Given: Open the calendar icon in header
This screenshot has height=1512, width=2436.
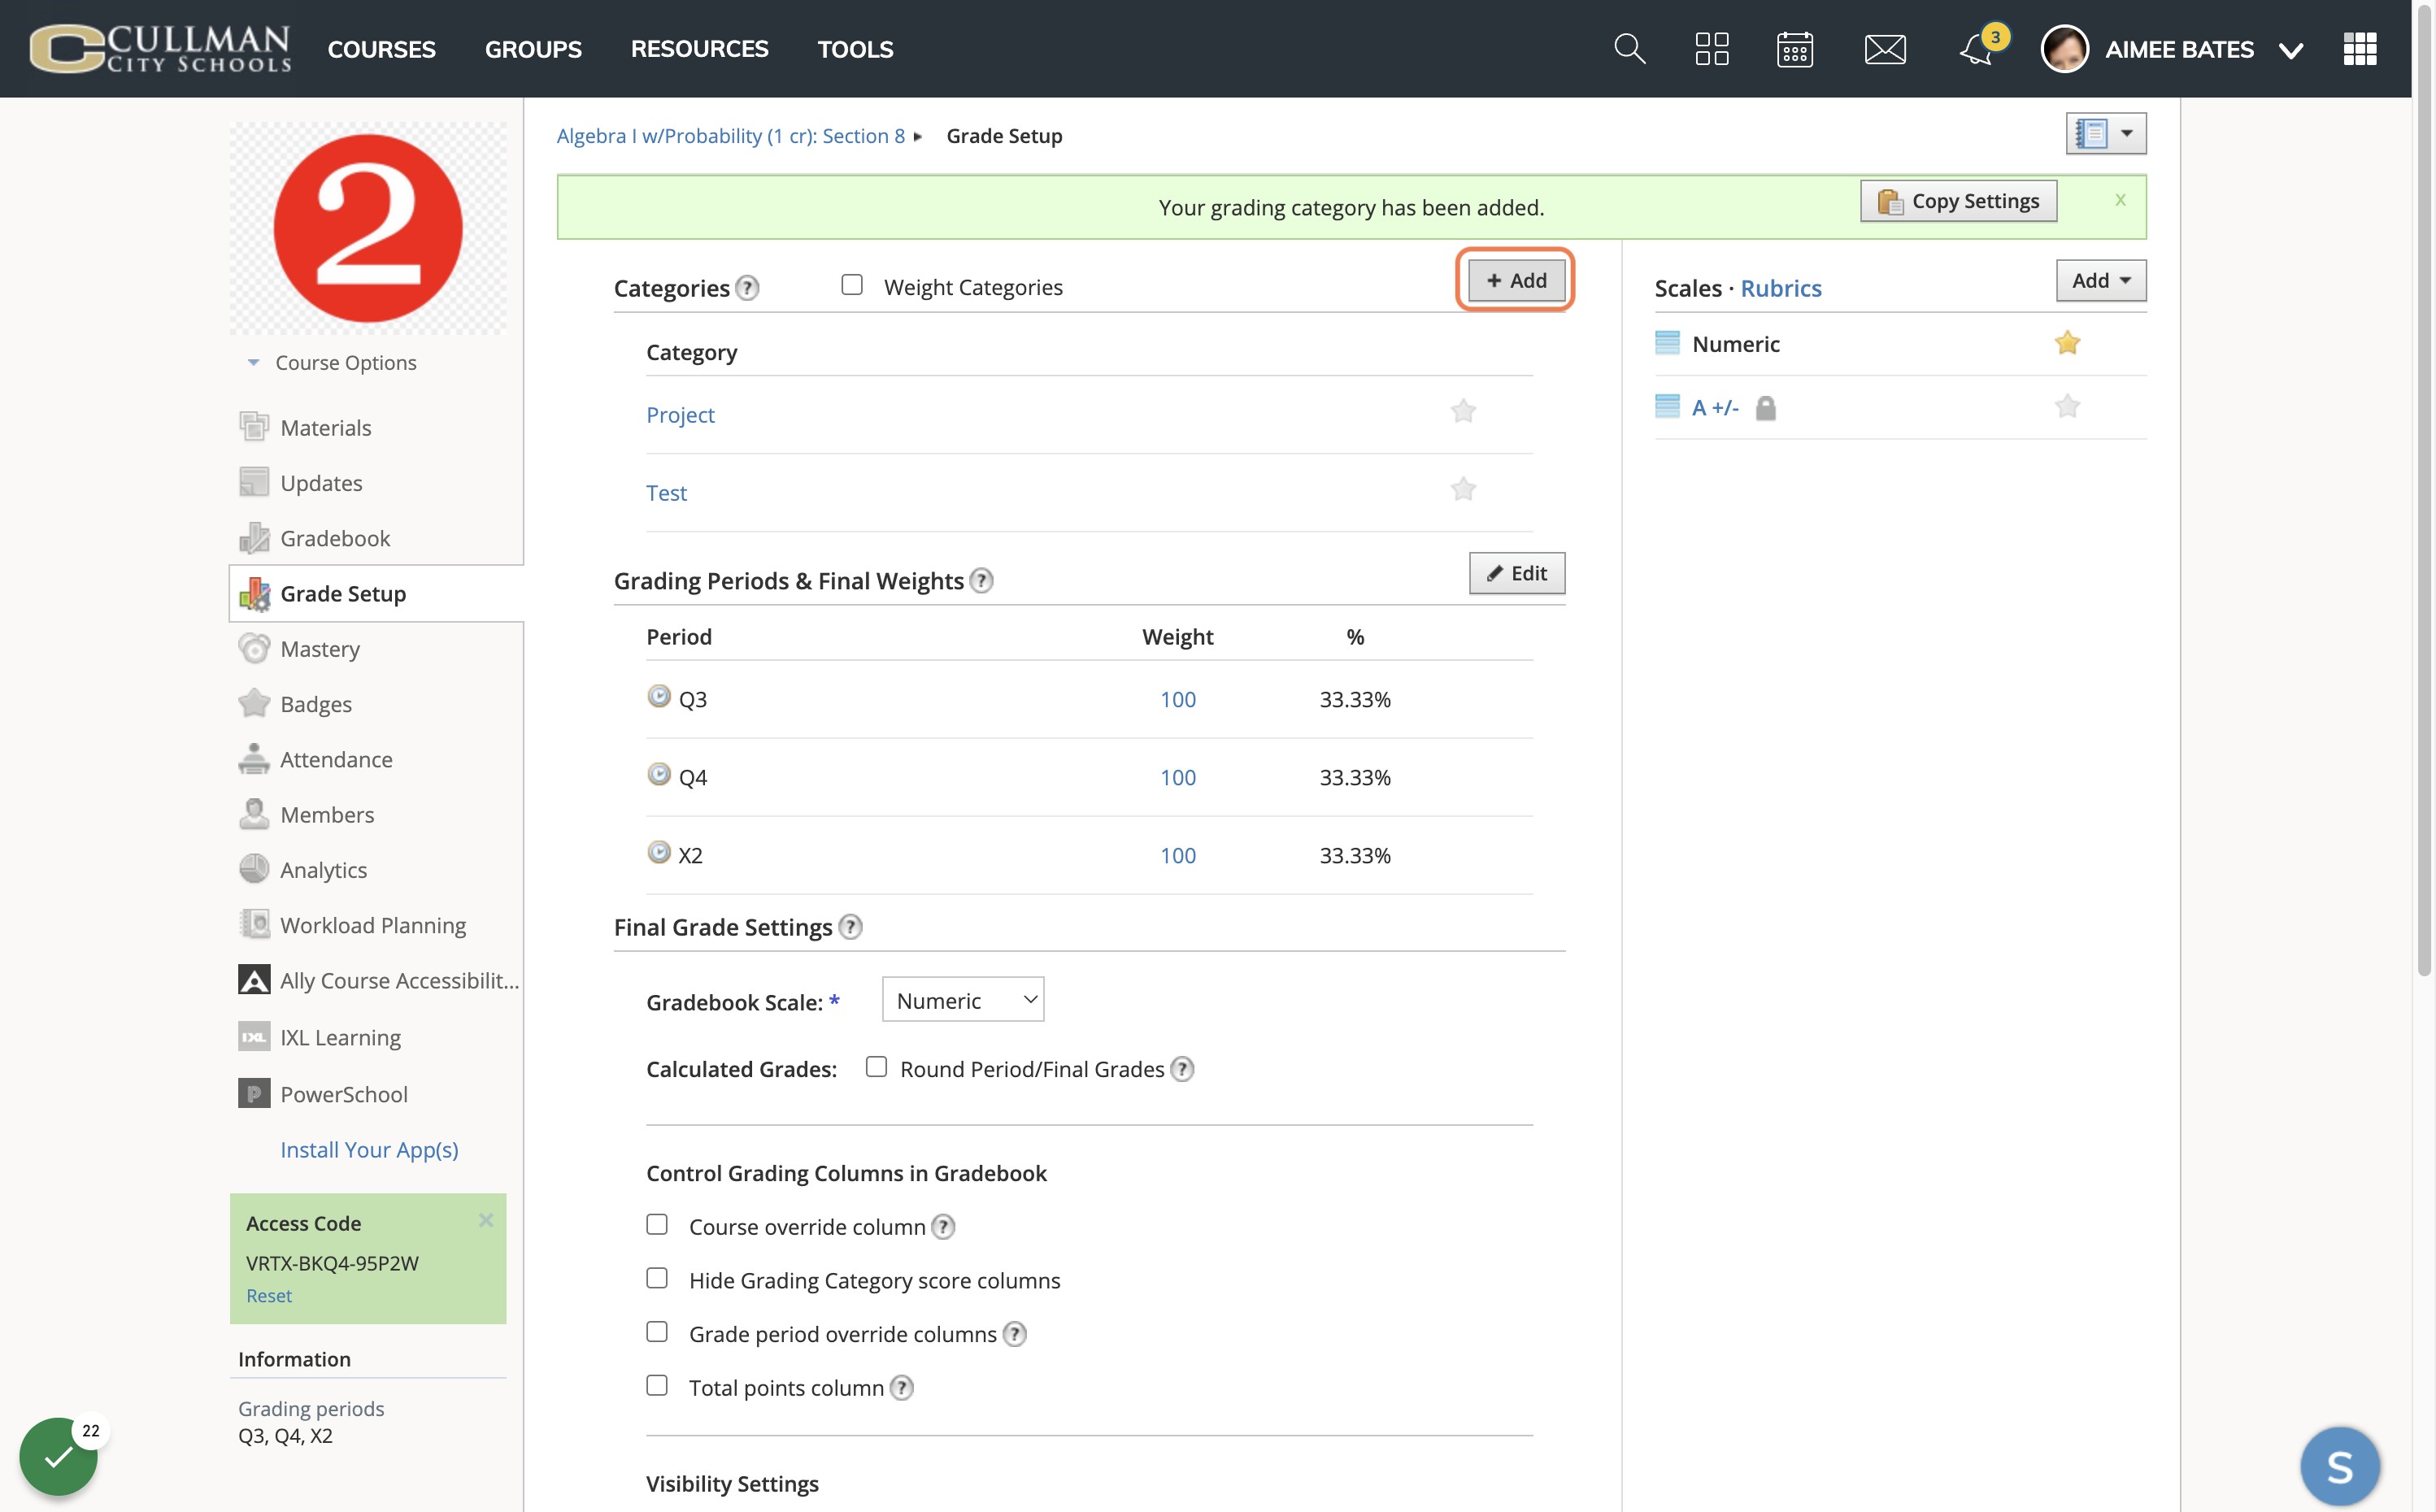Looking at the screenshot, I should pyautogui.click(x=1795, y=49).
